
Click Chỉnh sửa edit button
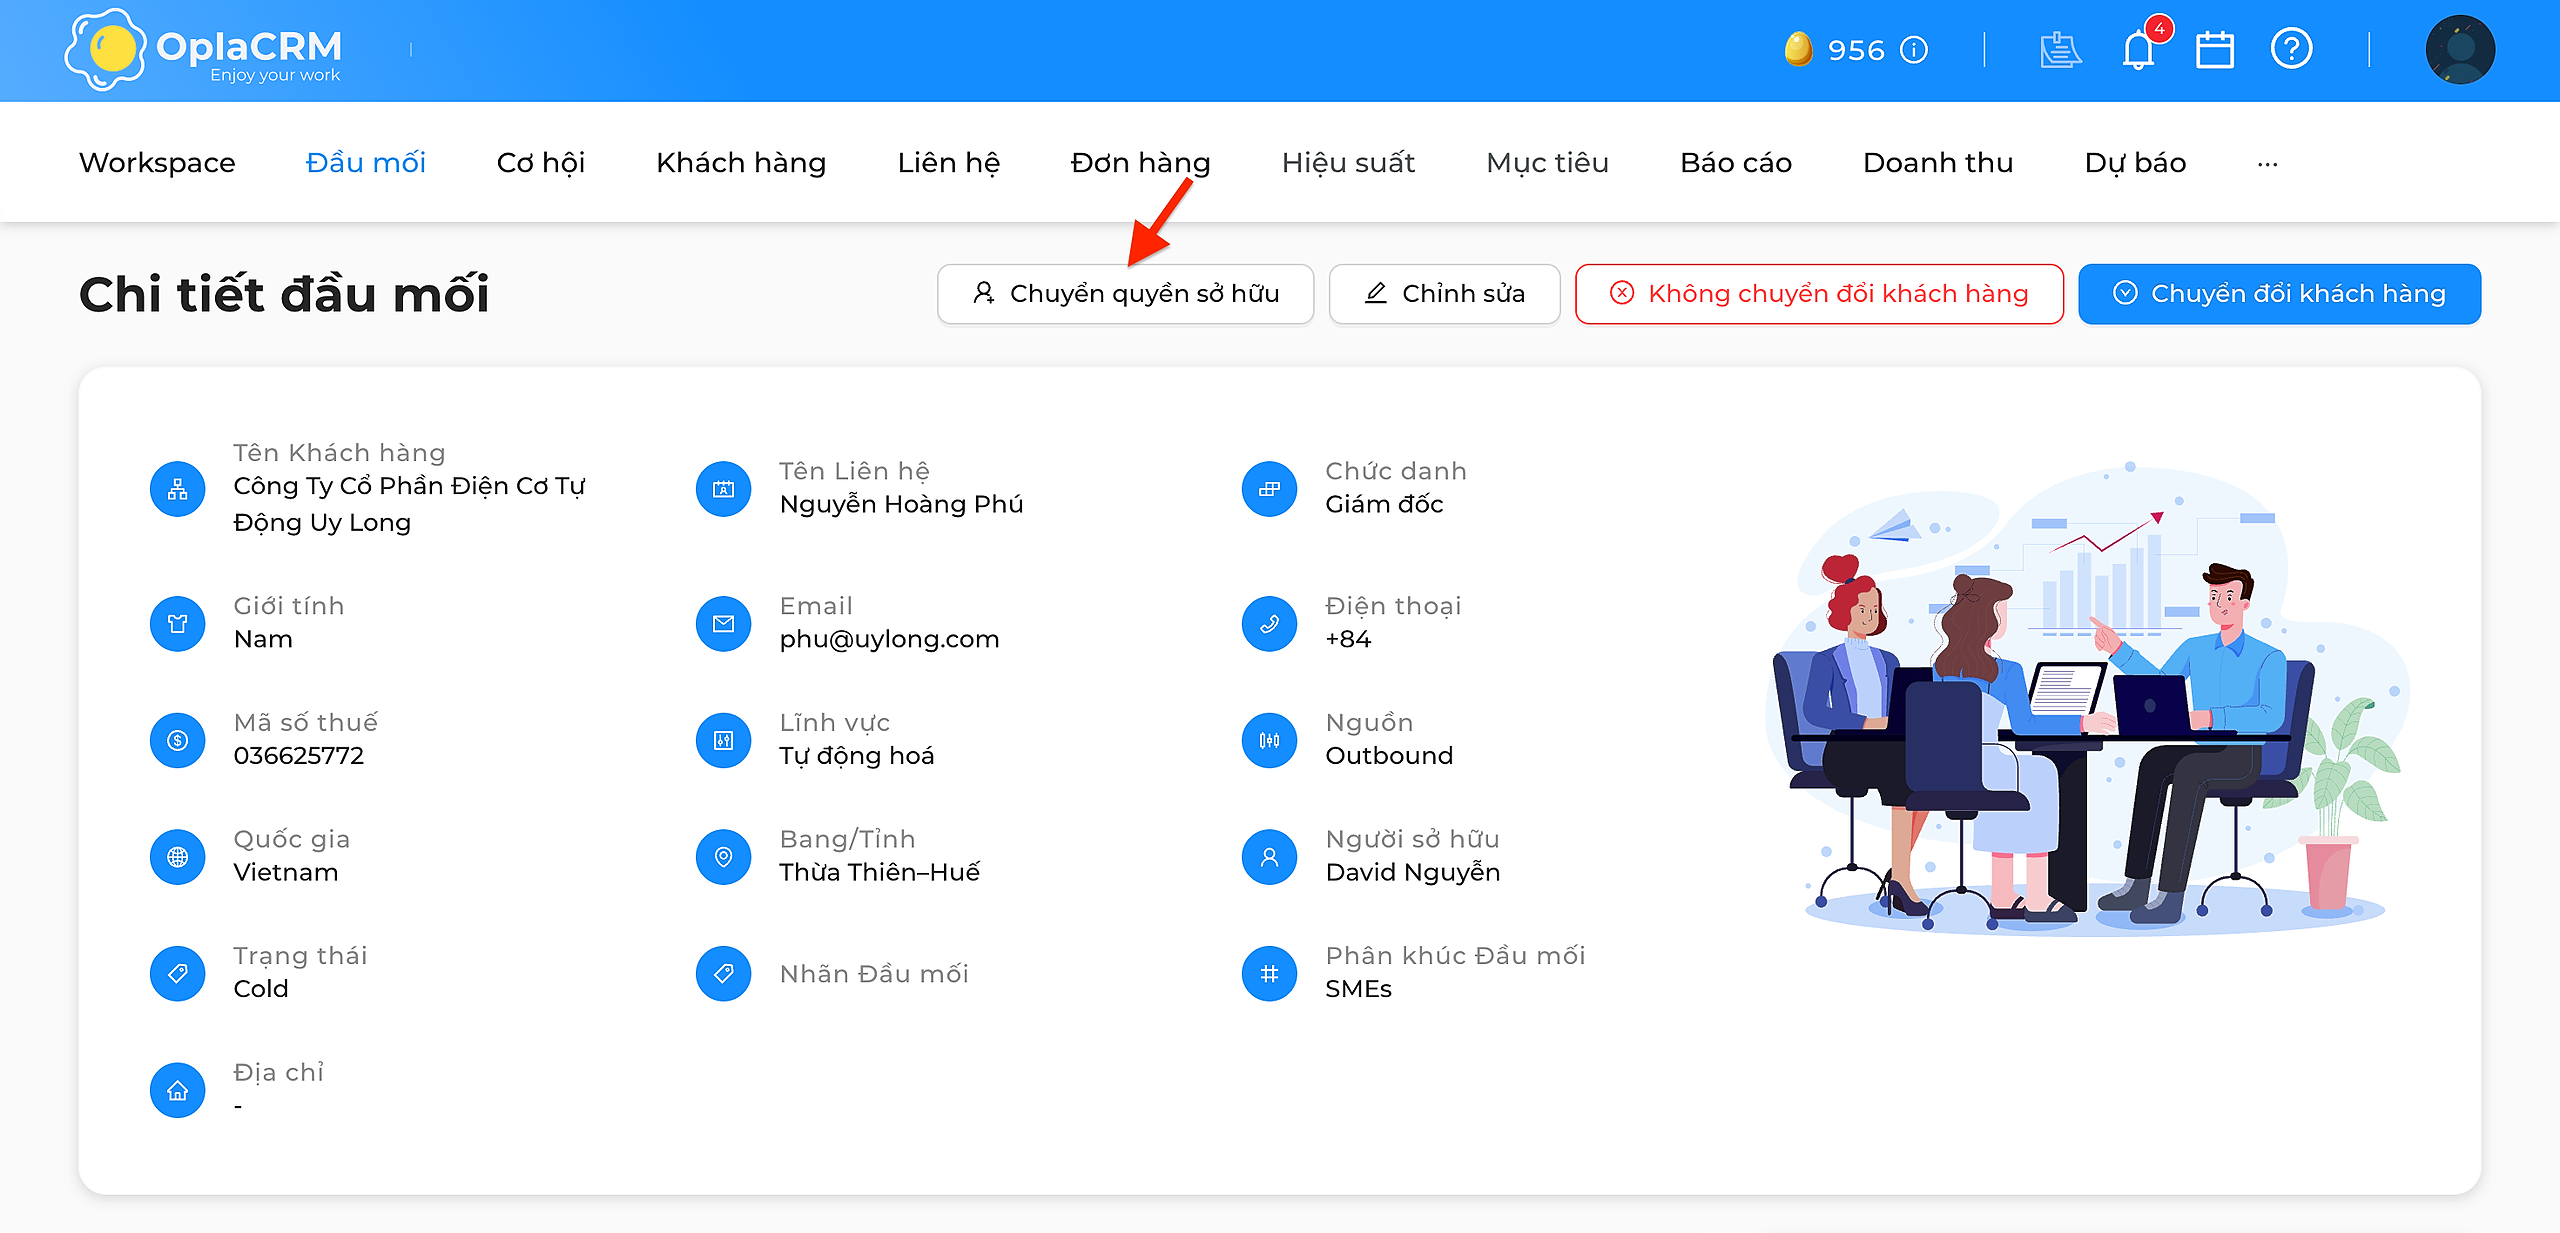pyautogui.click(x=1444, y=294)
